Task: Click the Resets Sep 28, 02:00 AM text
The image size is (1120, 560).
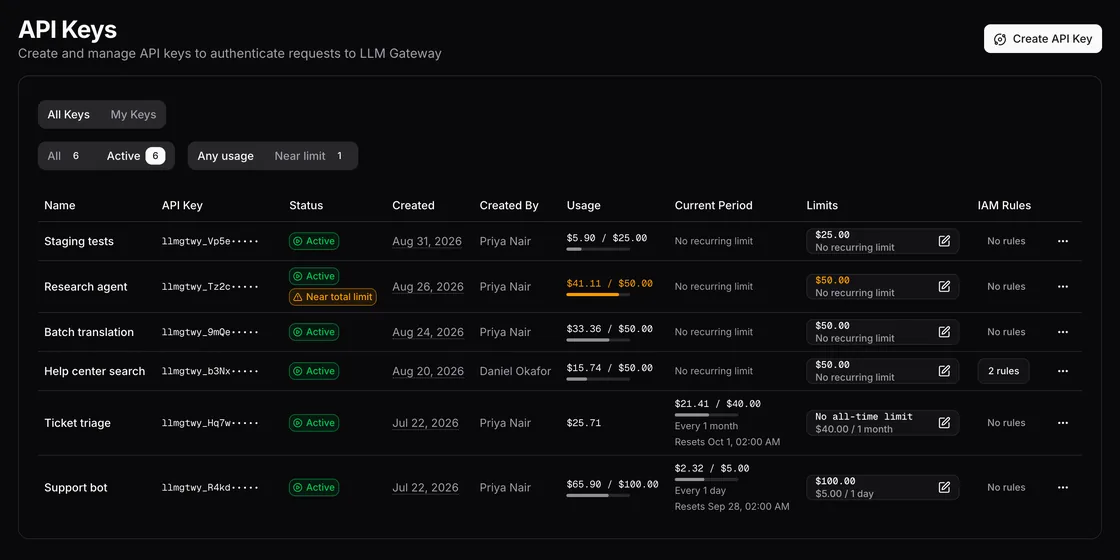Action: coord(732,506)
